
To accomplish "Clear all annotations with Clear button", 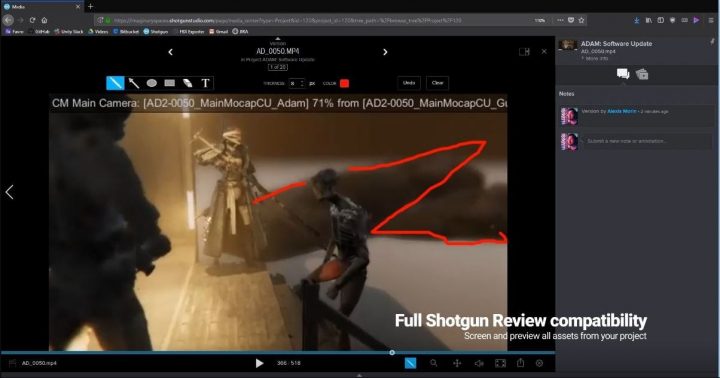I will tap(437, 83).
